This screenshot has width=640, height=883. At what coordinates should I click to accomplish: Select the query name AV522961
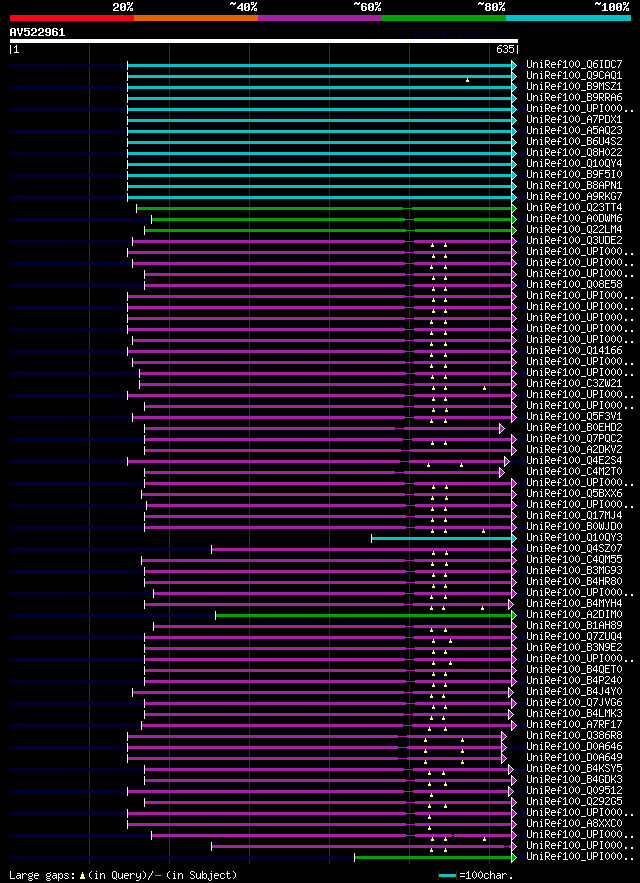click(x=37, y=32)
